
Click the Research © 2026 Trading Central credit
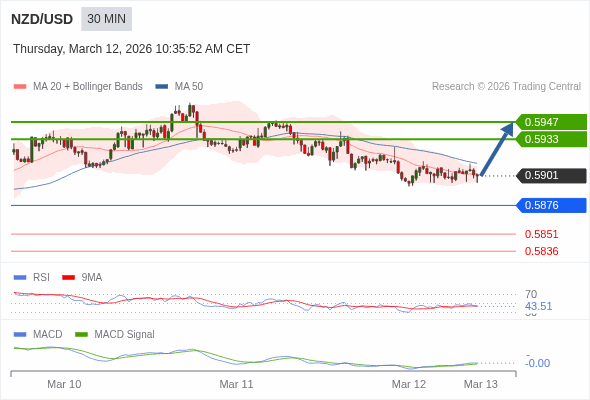pyautogui.click(x=506, y=87)
